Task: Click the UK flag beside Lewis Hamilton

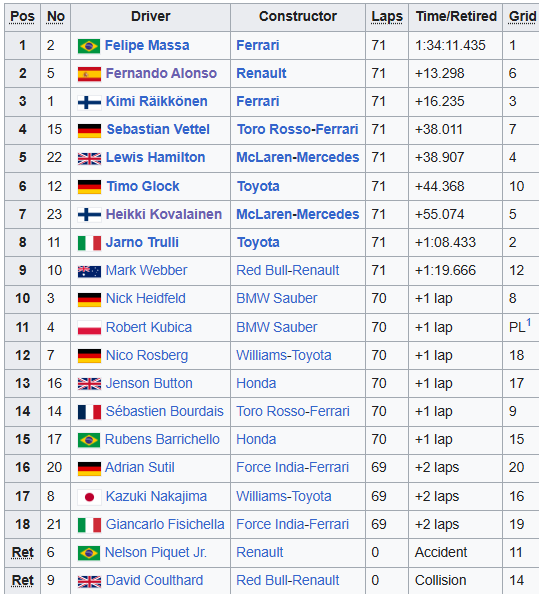Action: pyautogui.click(x=89, y=158)
